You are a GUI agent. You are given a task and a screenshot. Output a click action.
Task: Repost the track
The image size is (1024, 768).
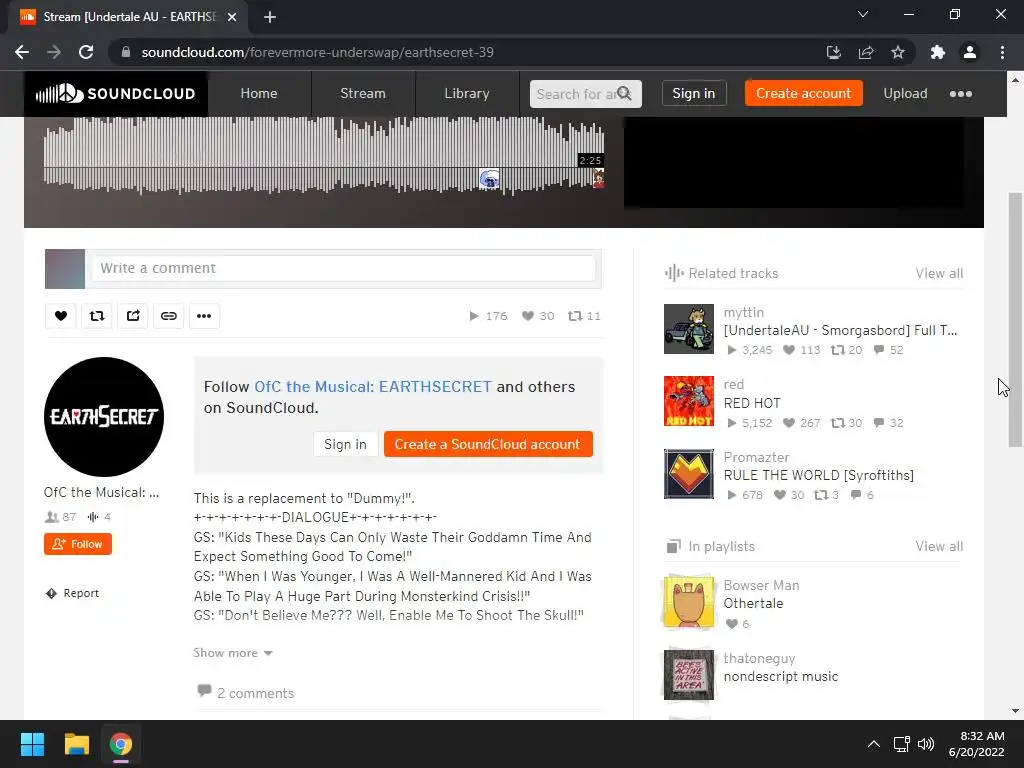click(97, 316)
